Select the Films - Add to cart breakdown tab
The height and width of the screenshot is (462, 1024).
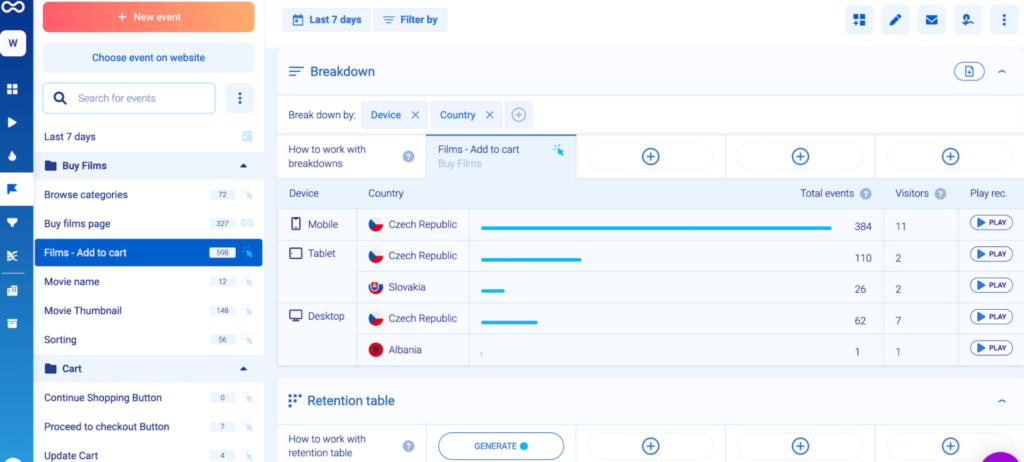coord(501,156)
